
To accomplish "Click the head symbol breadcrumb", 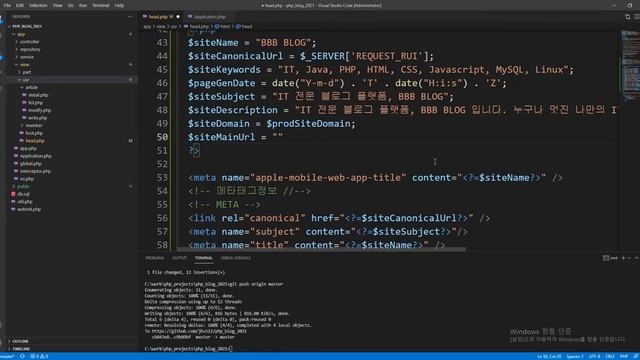I will [244, 27].
